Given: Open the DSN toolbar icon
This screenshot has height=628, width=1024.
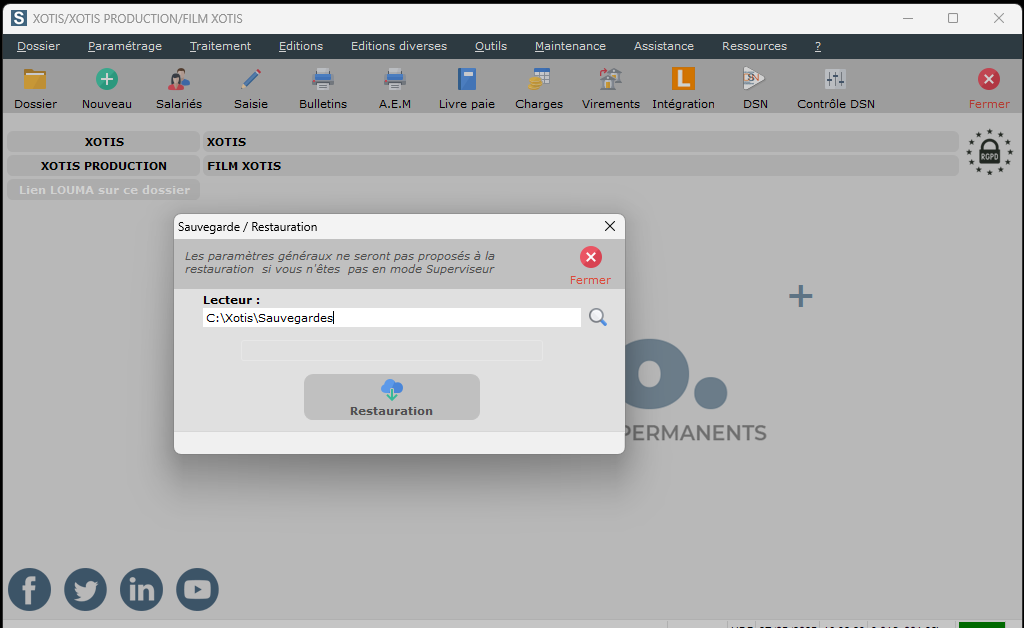Looking at the screenshot, I should click(x=755, y=89).
